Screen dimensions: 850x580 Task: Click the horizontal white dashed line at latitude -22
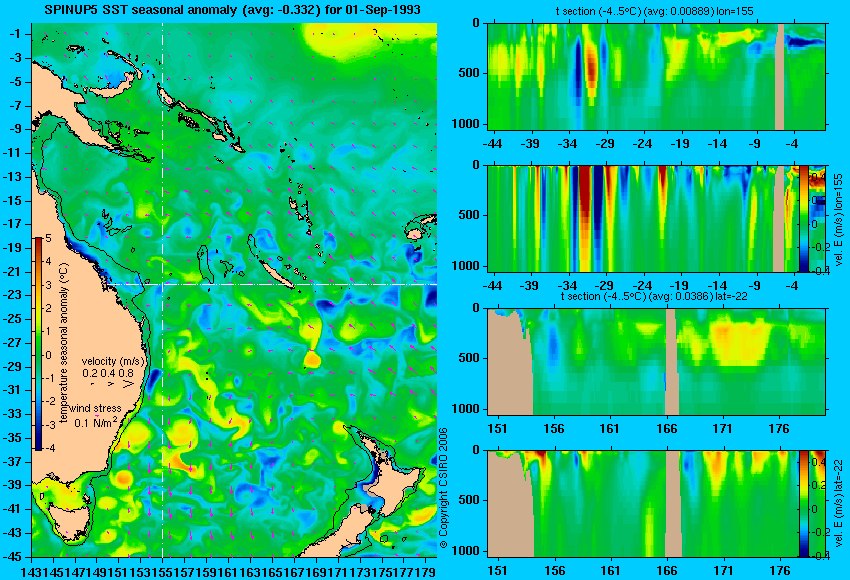[x=272, y=284]
